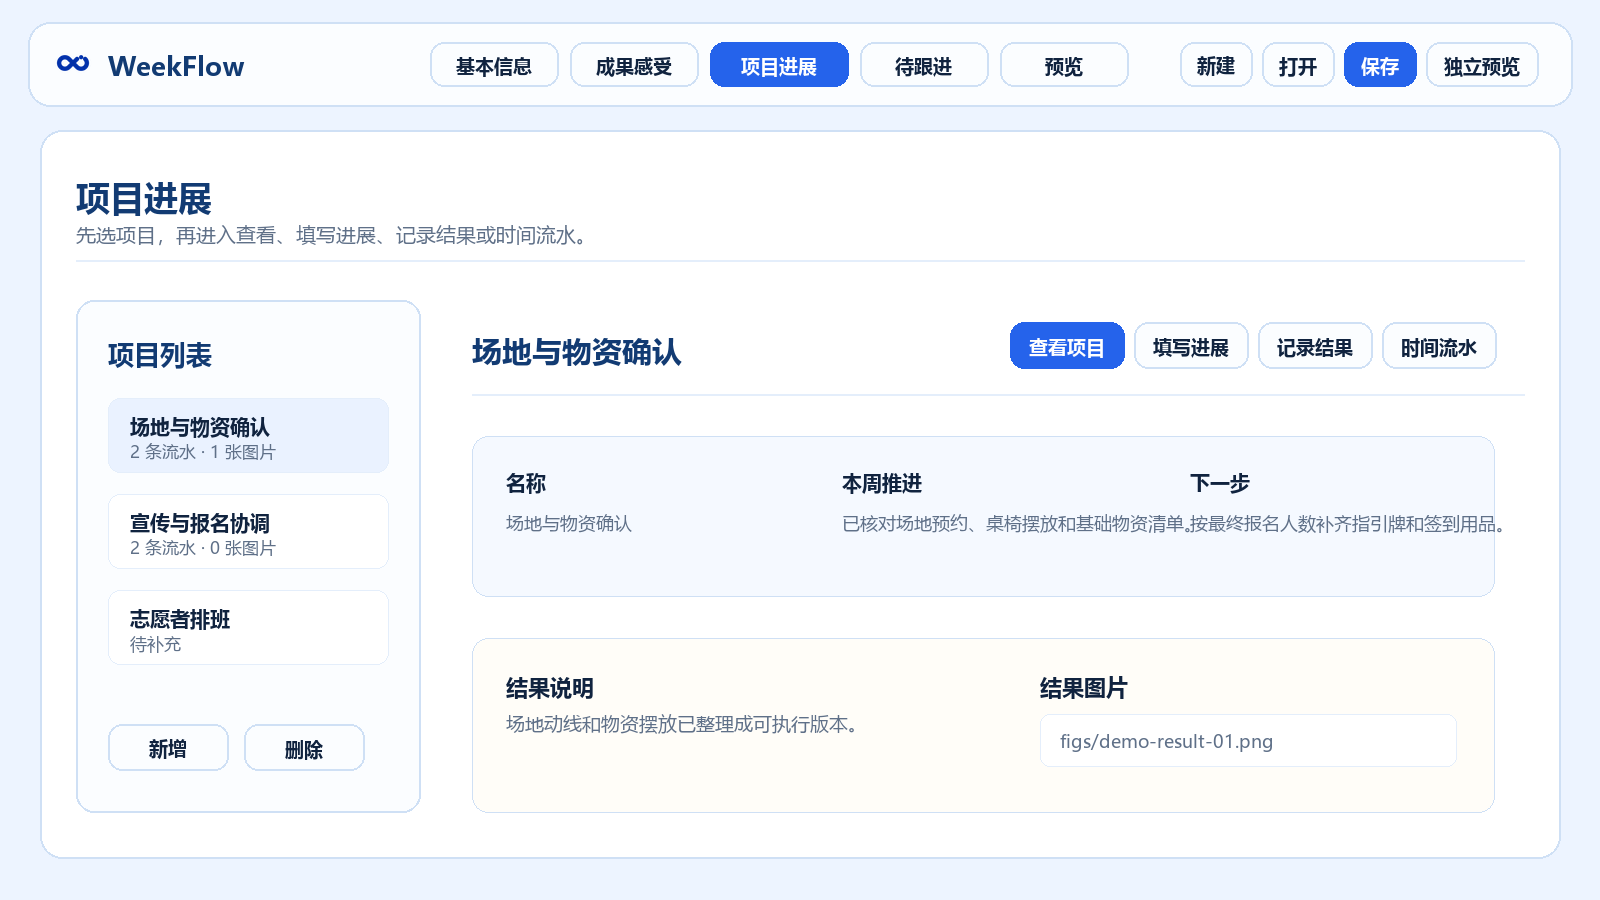Switch to the 查看项目 view
The image size is (1600, 900).
coord(1067,346)
